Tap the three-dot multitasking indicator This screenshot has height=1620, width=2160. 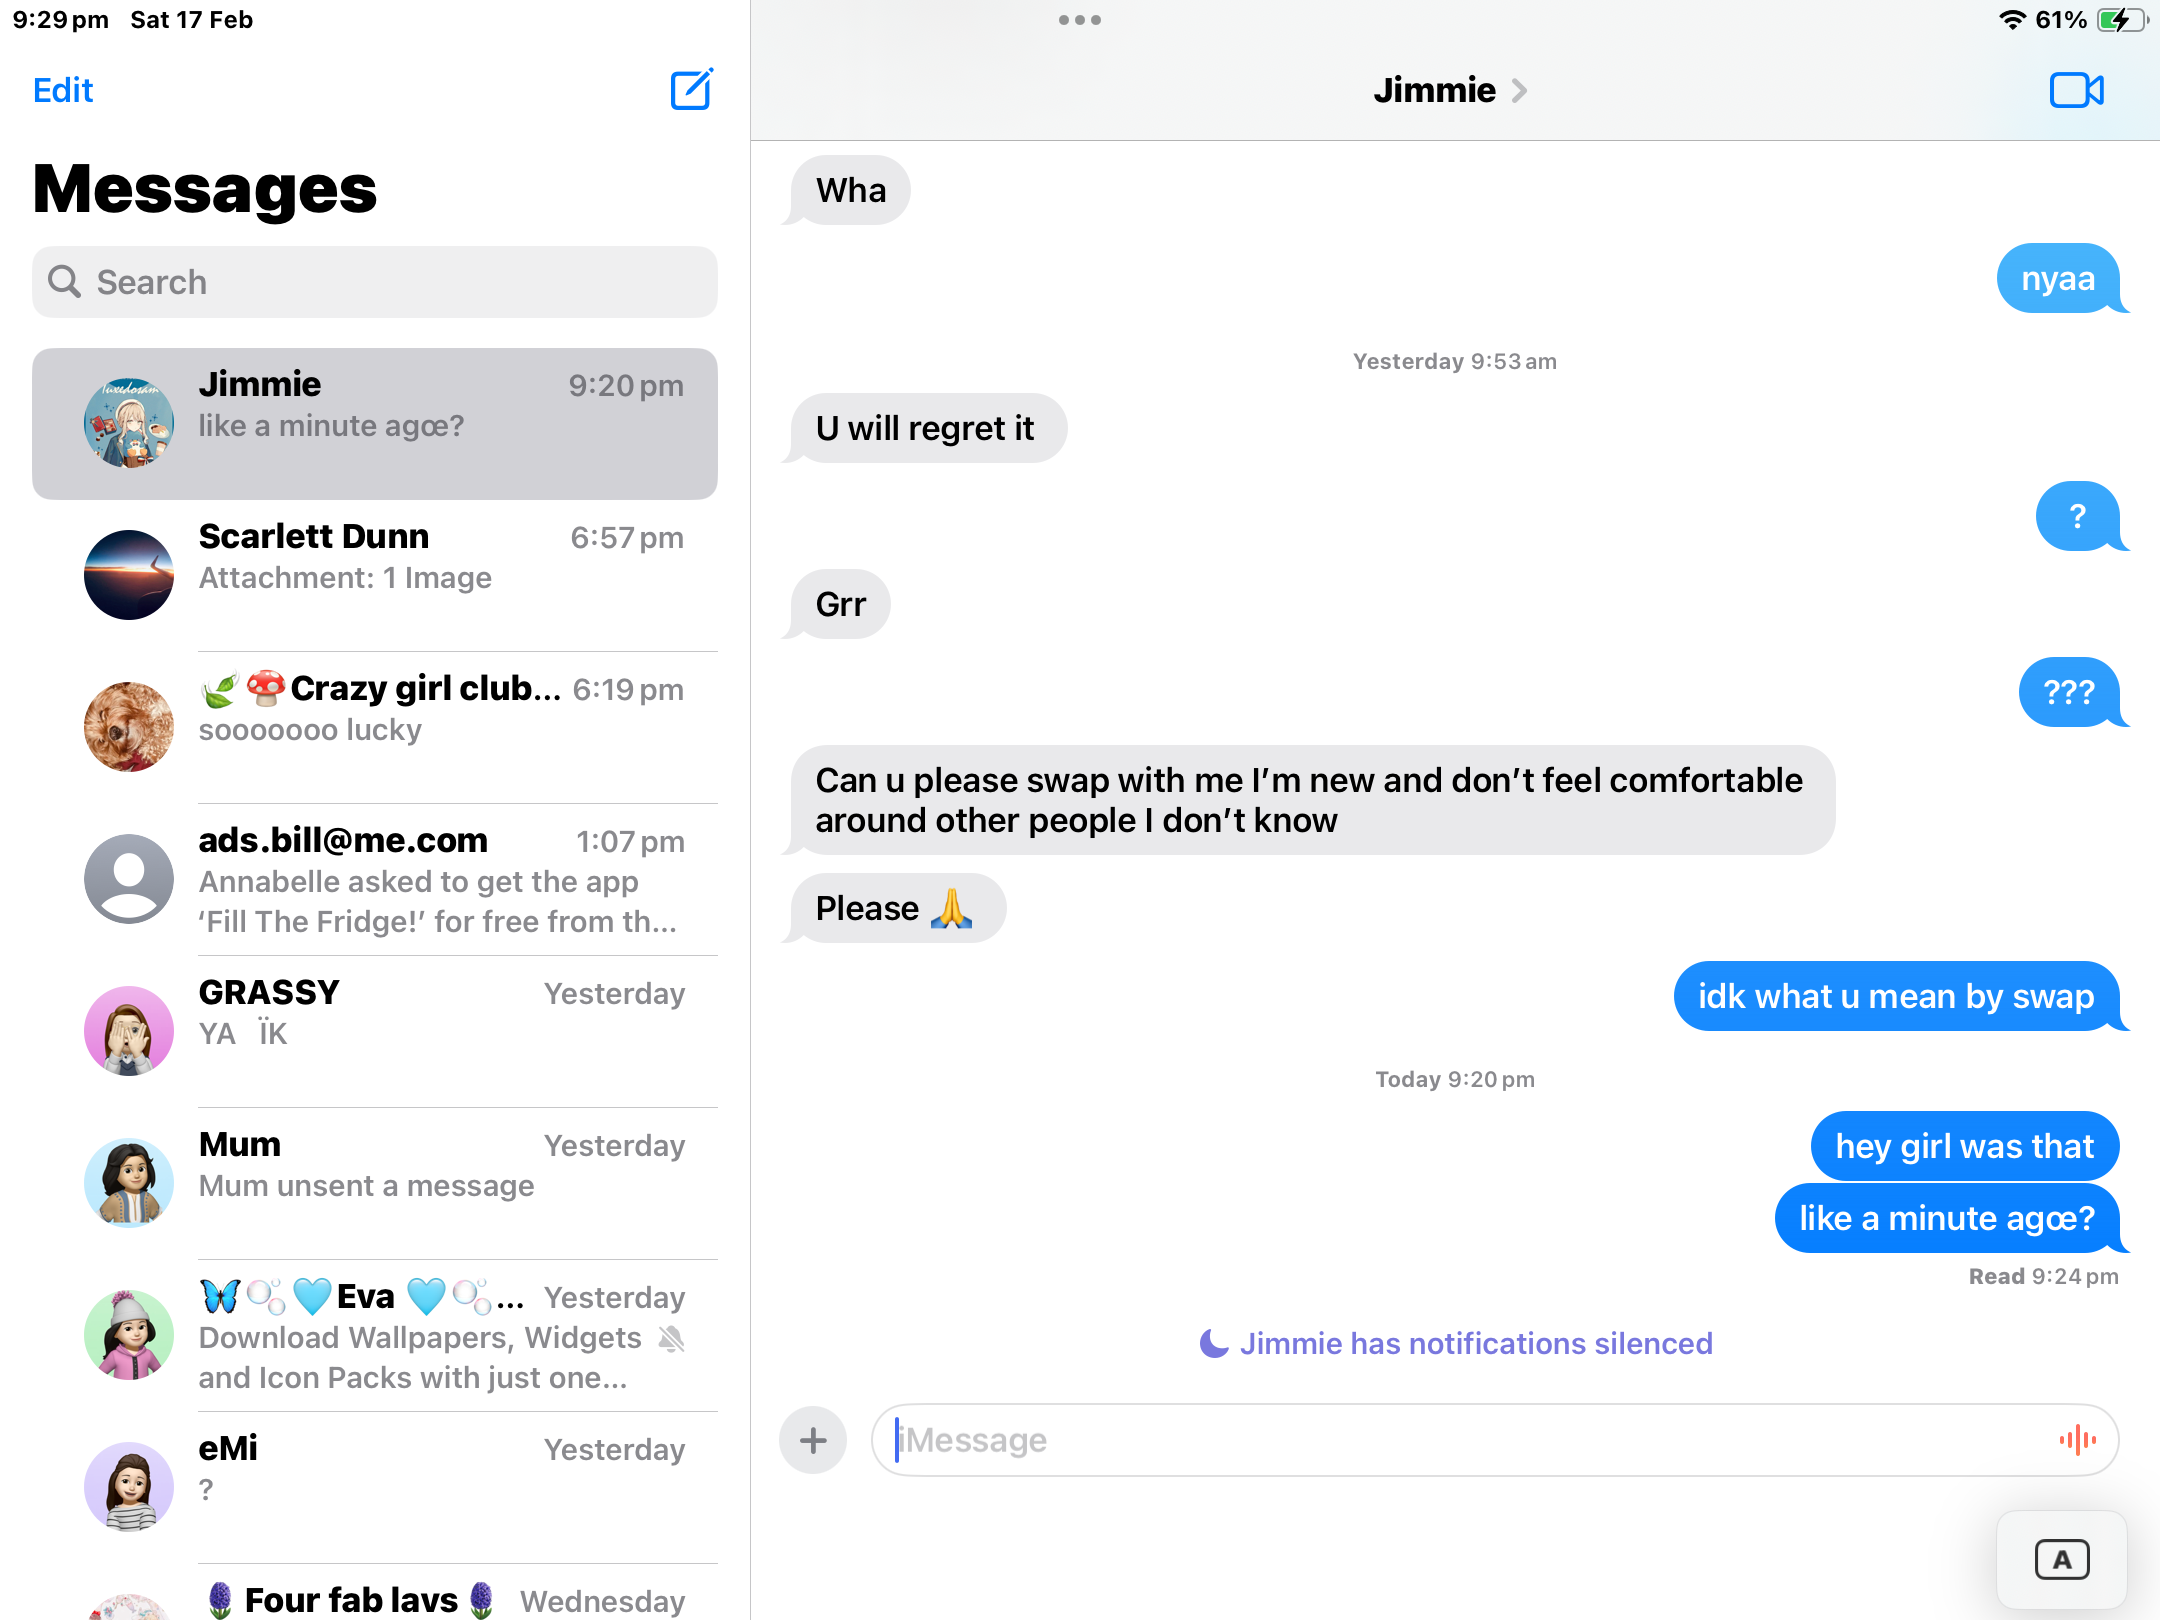tap(1079, 20)
